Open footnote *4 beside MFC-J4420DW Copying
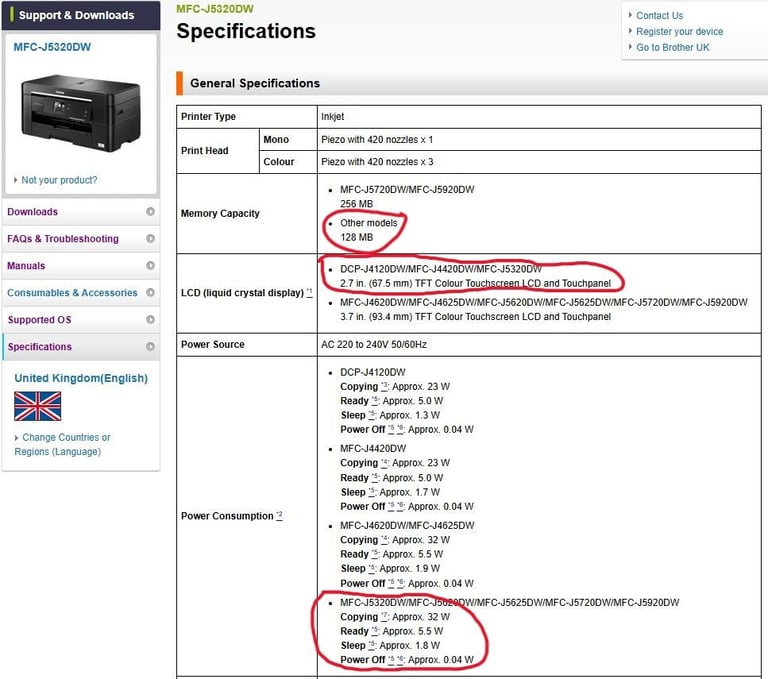Screen dimensions: 768x679 pyautogui.click(x=384, y=462)
